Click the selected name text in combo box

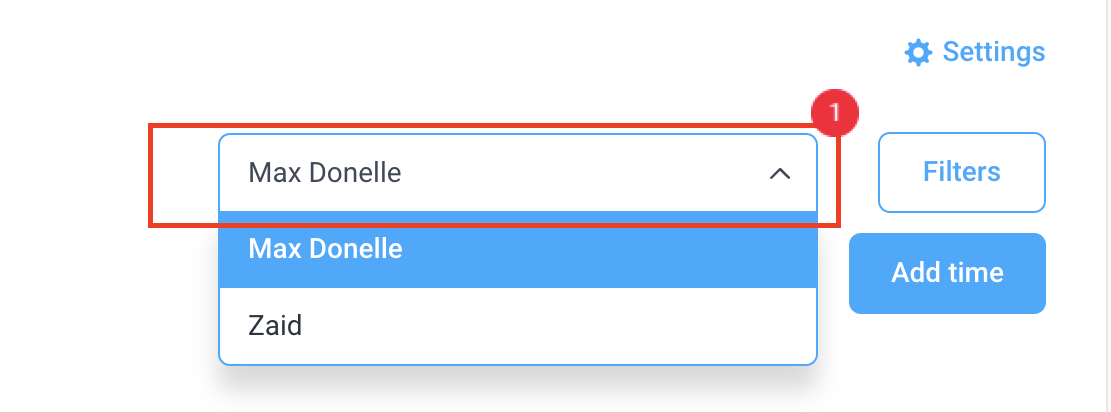click(x=325, y=173)
